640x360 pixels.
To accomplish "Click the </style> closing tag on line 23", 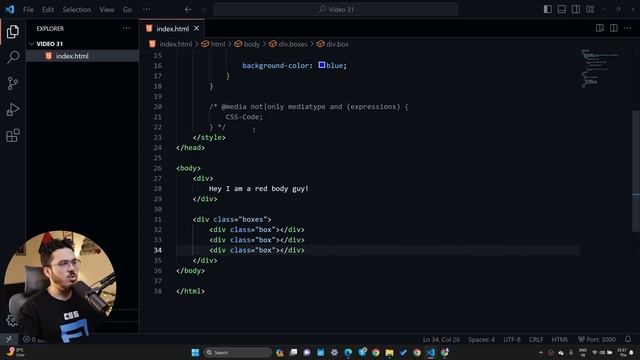I will pyautogui.click(x=209, y=137).
